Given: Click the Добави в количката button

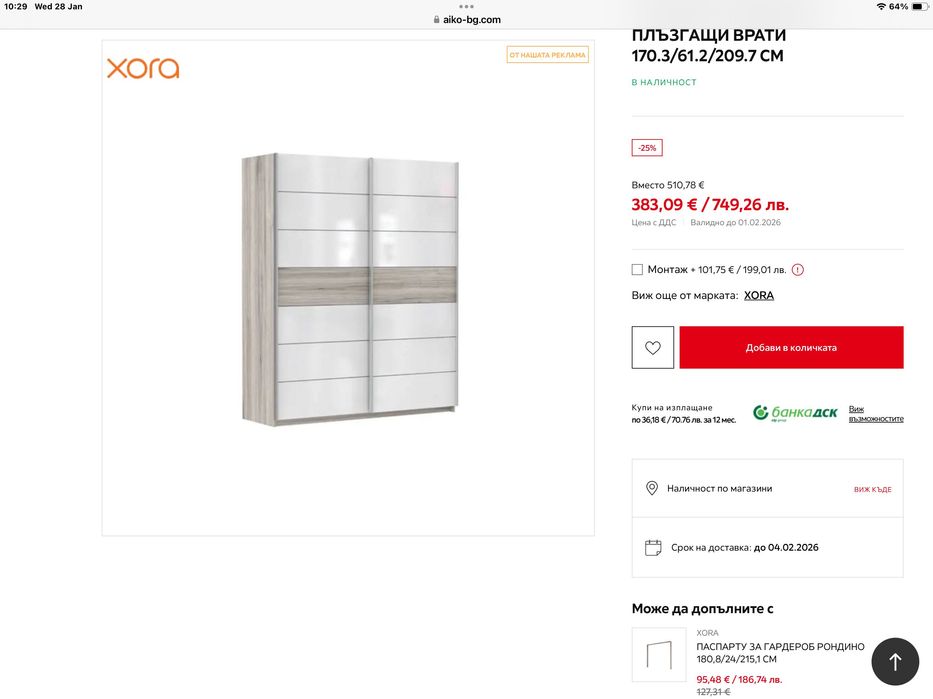Looking at the screenshot, I should click(791, 347).
